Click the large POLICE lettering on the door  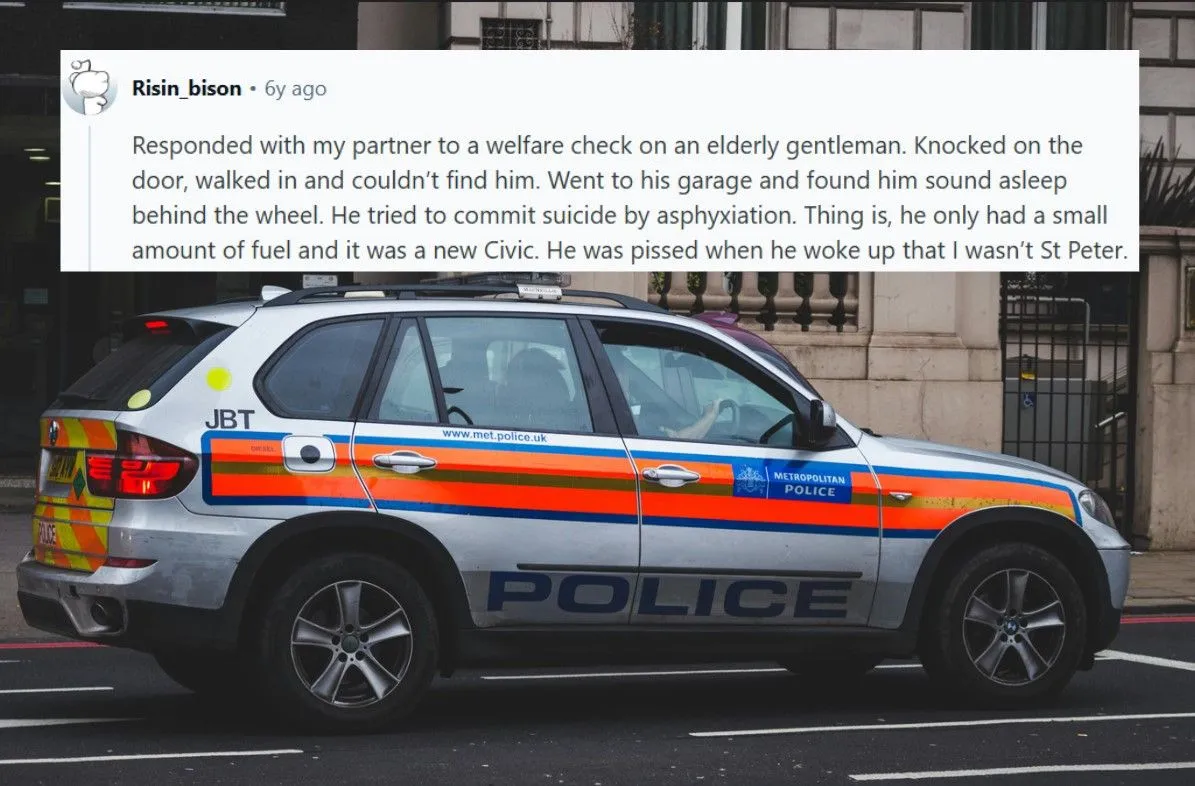point(669,596)
